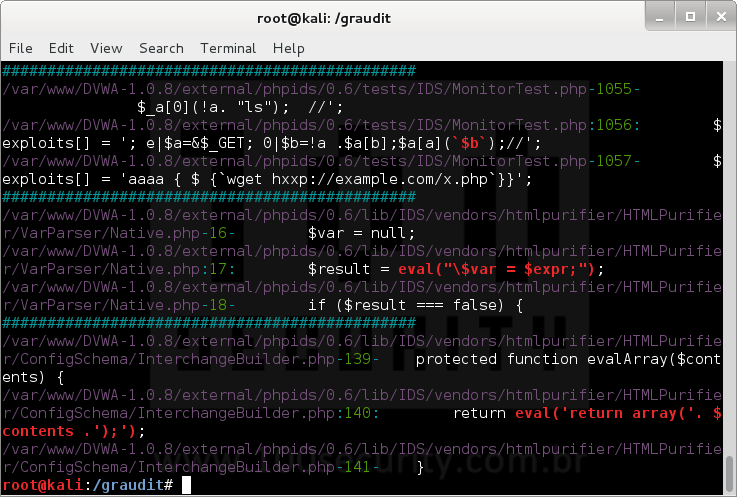Viewport: 737px width, 497px height.
Task: Click the red "contents .');')" text
Action: tap(69, 431)
